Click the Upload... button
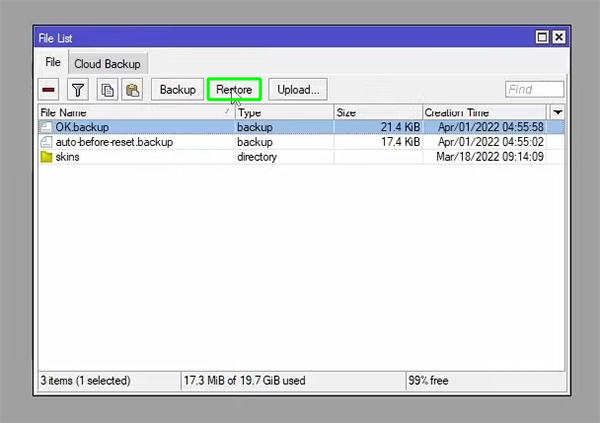 (298, 90)
